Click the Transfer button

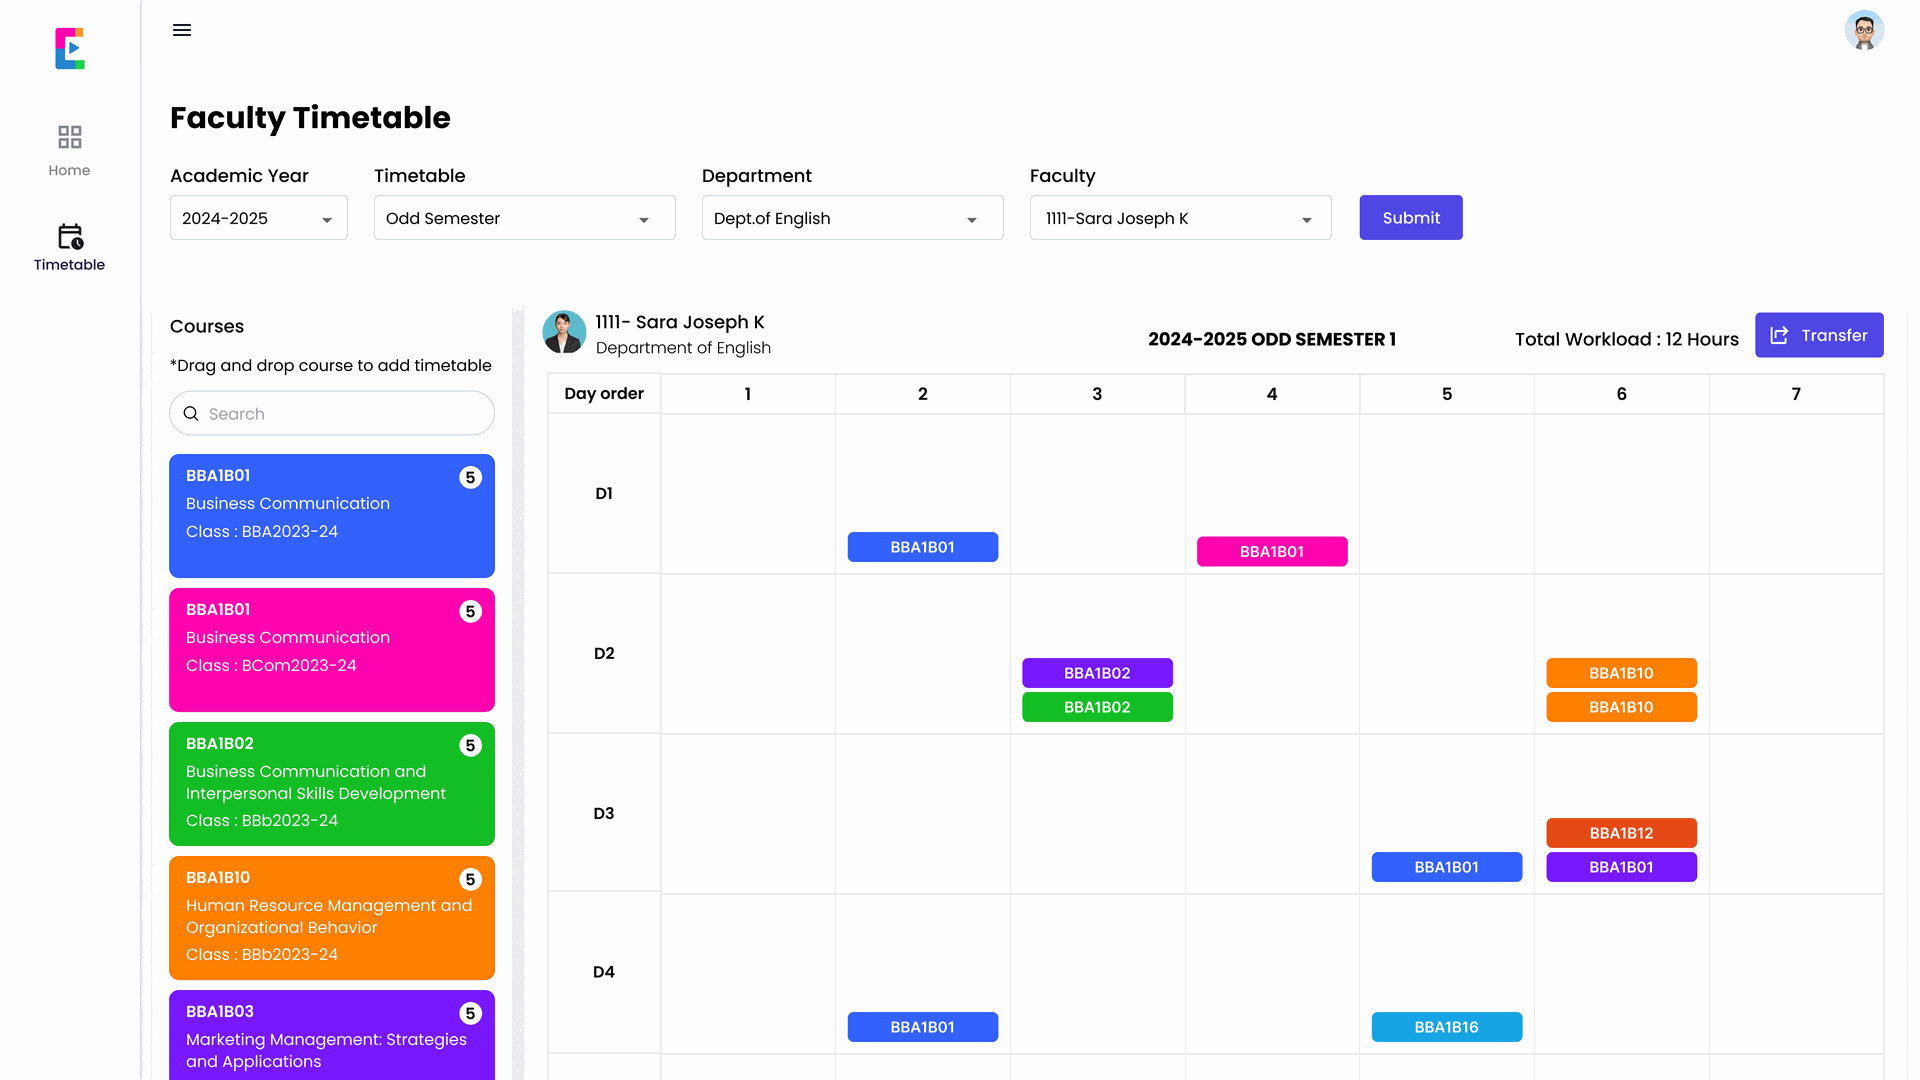tap(1818, 336)
